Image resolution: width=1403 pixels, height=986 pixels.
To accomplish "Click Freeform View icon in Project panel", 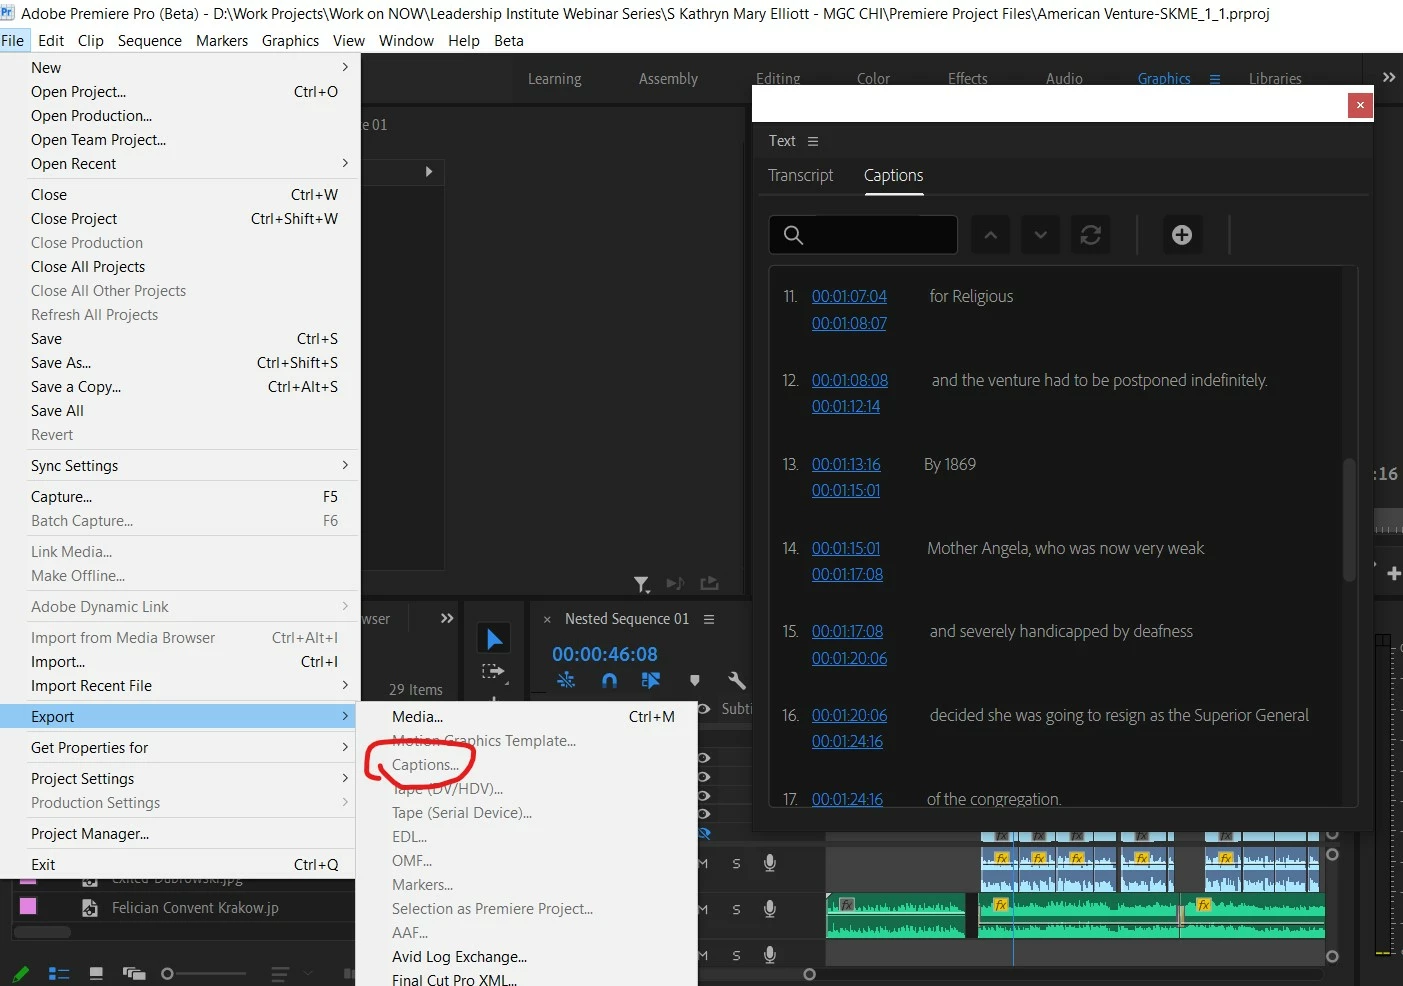I will pos(133,973).
